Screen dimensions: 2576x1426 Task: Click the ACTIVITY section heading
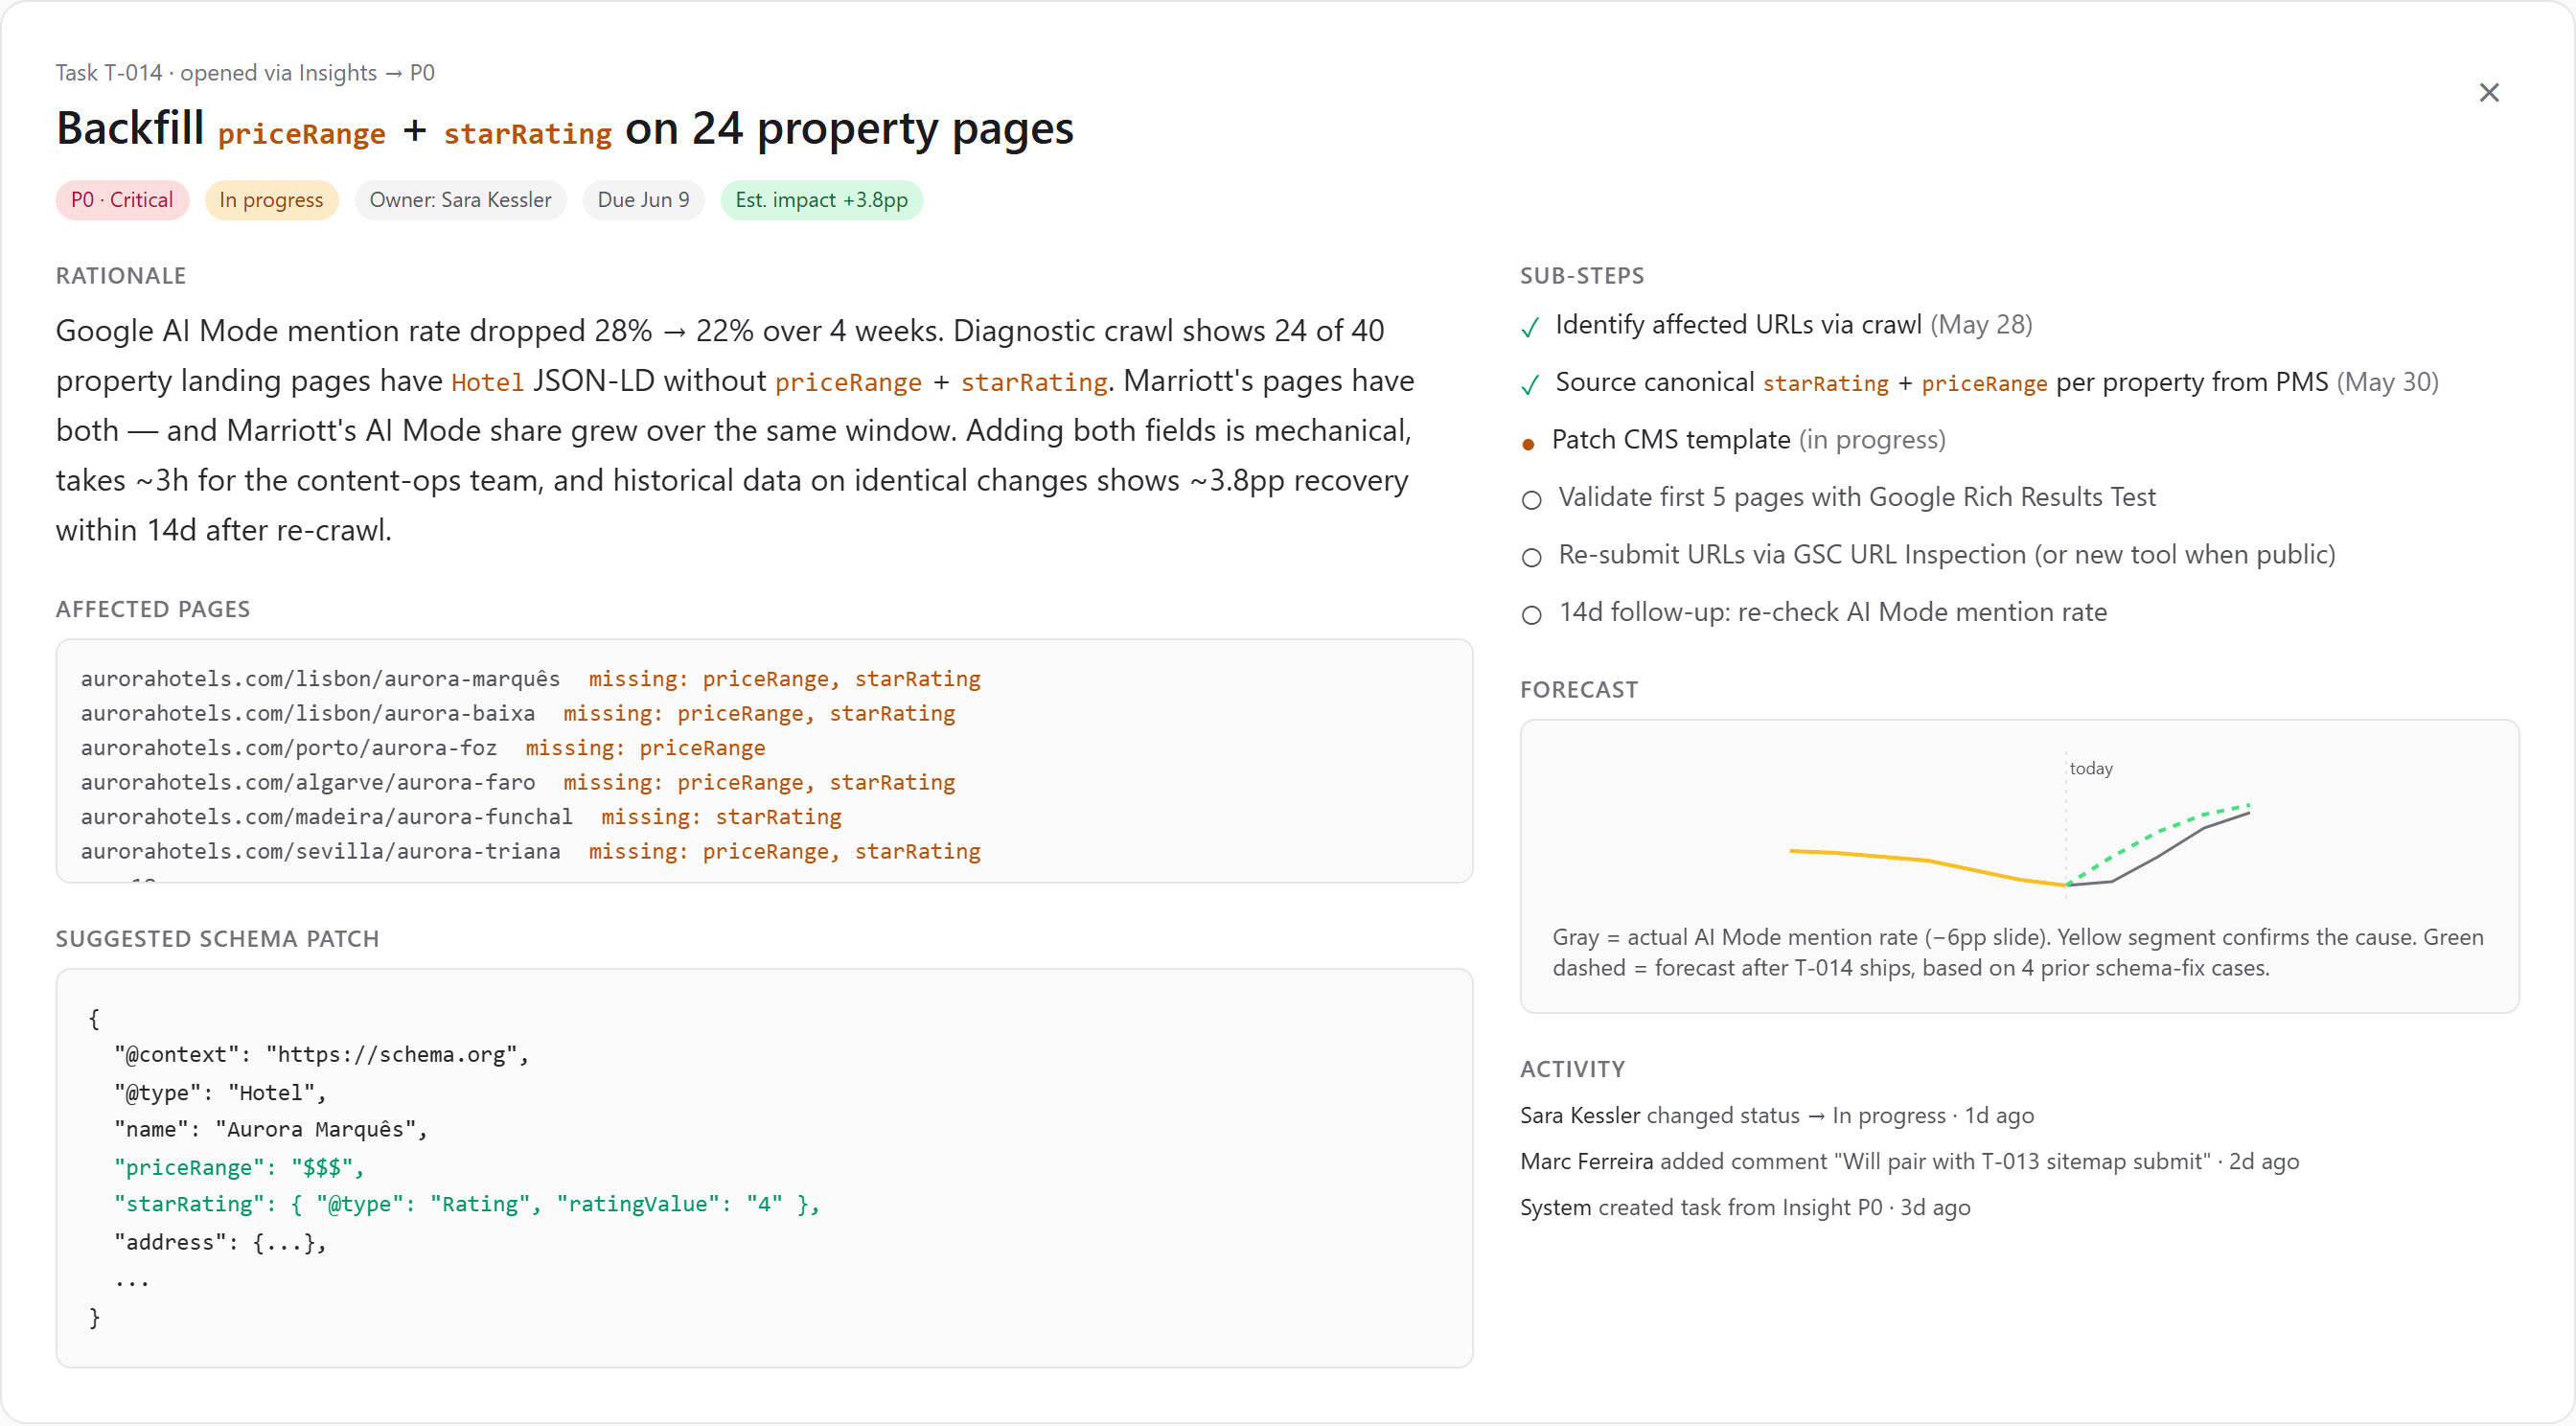1572,1070
